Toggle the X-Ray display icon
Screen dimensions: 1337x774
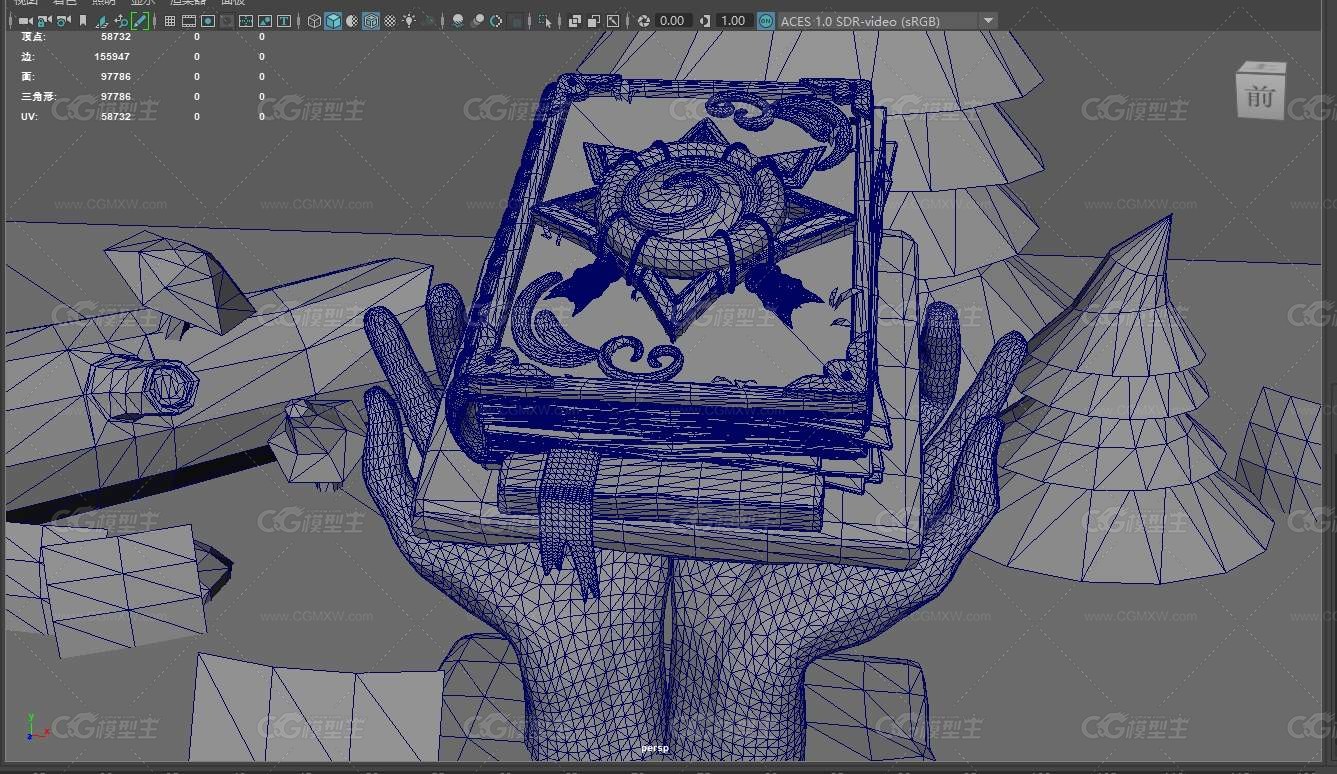tap(575, 21)
